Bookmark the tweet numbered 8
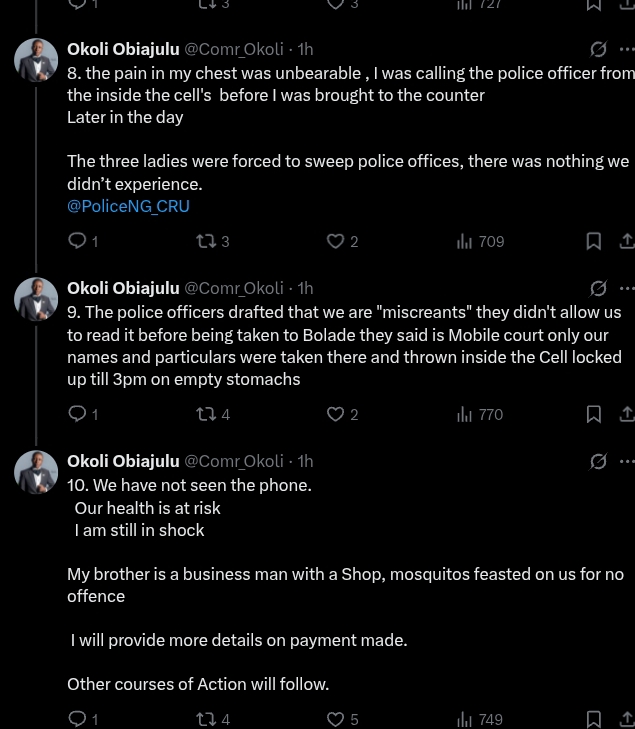 point(593,241)
